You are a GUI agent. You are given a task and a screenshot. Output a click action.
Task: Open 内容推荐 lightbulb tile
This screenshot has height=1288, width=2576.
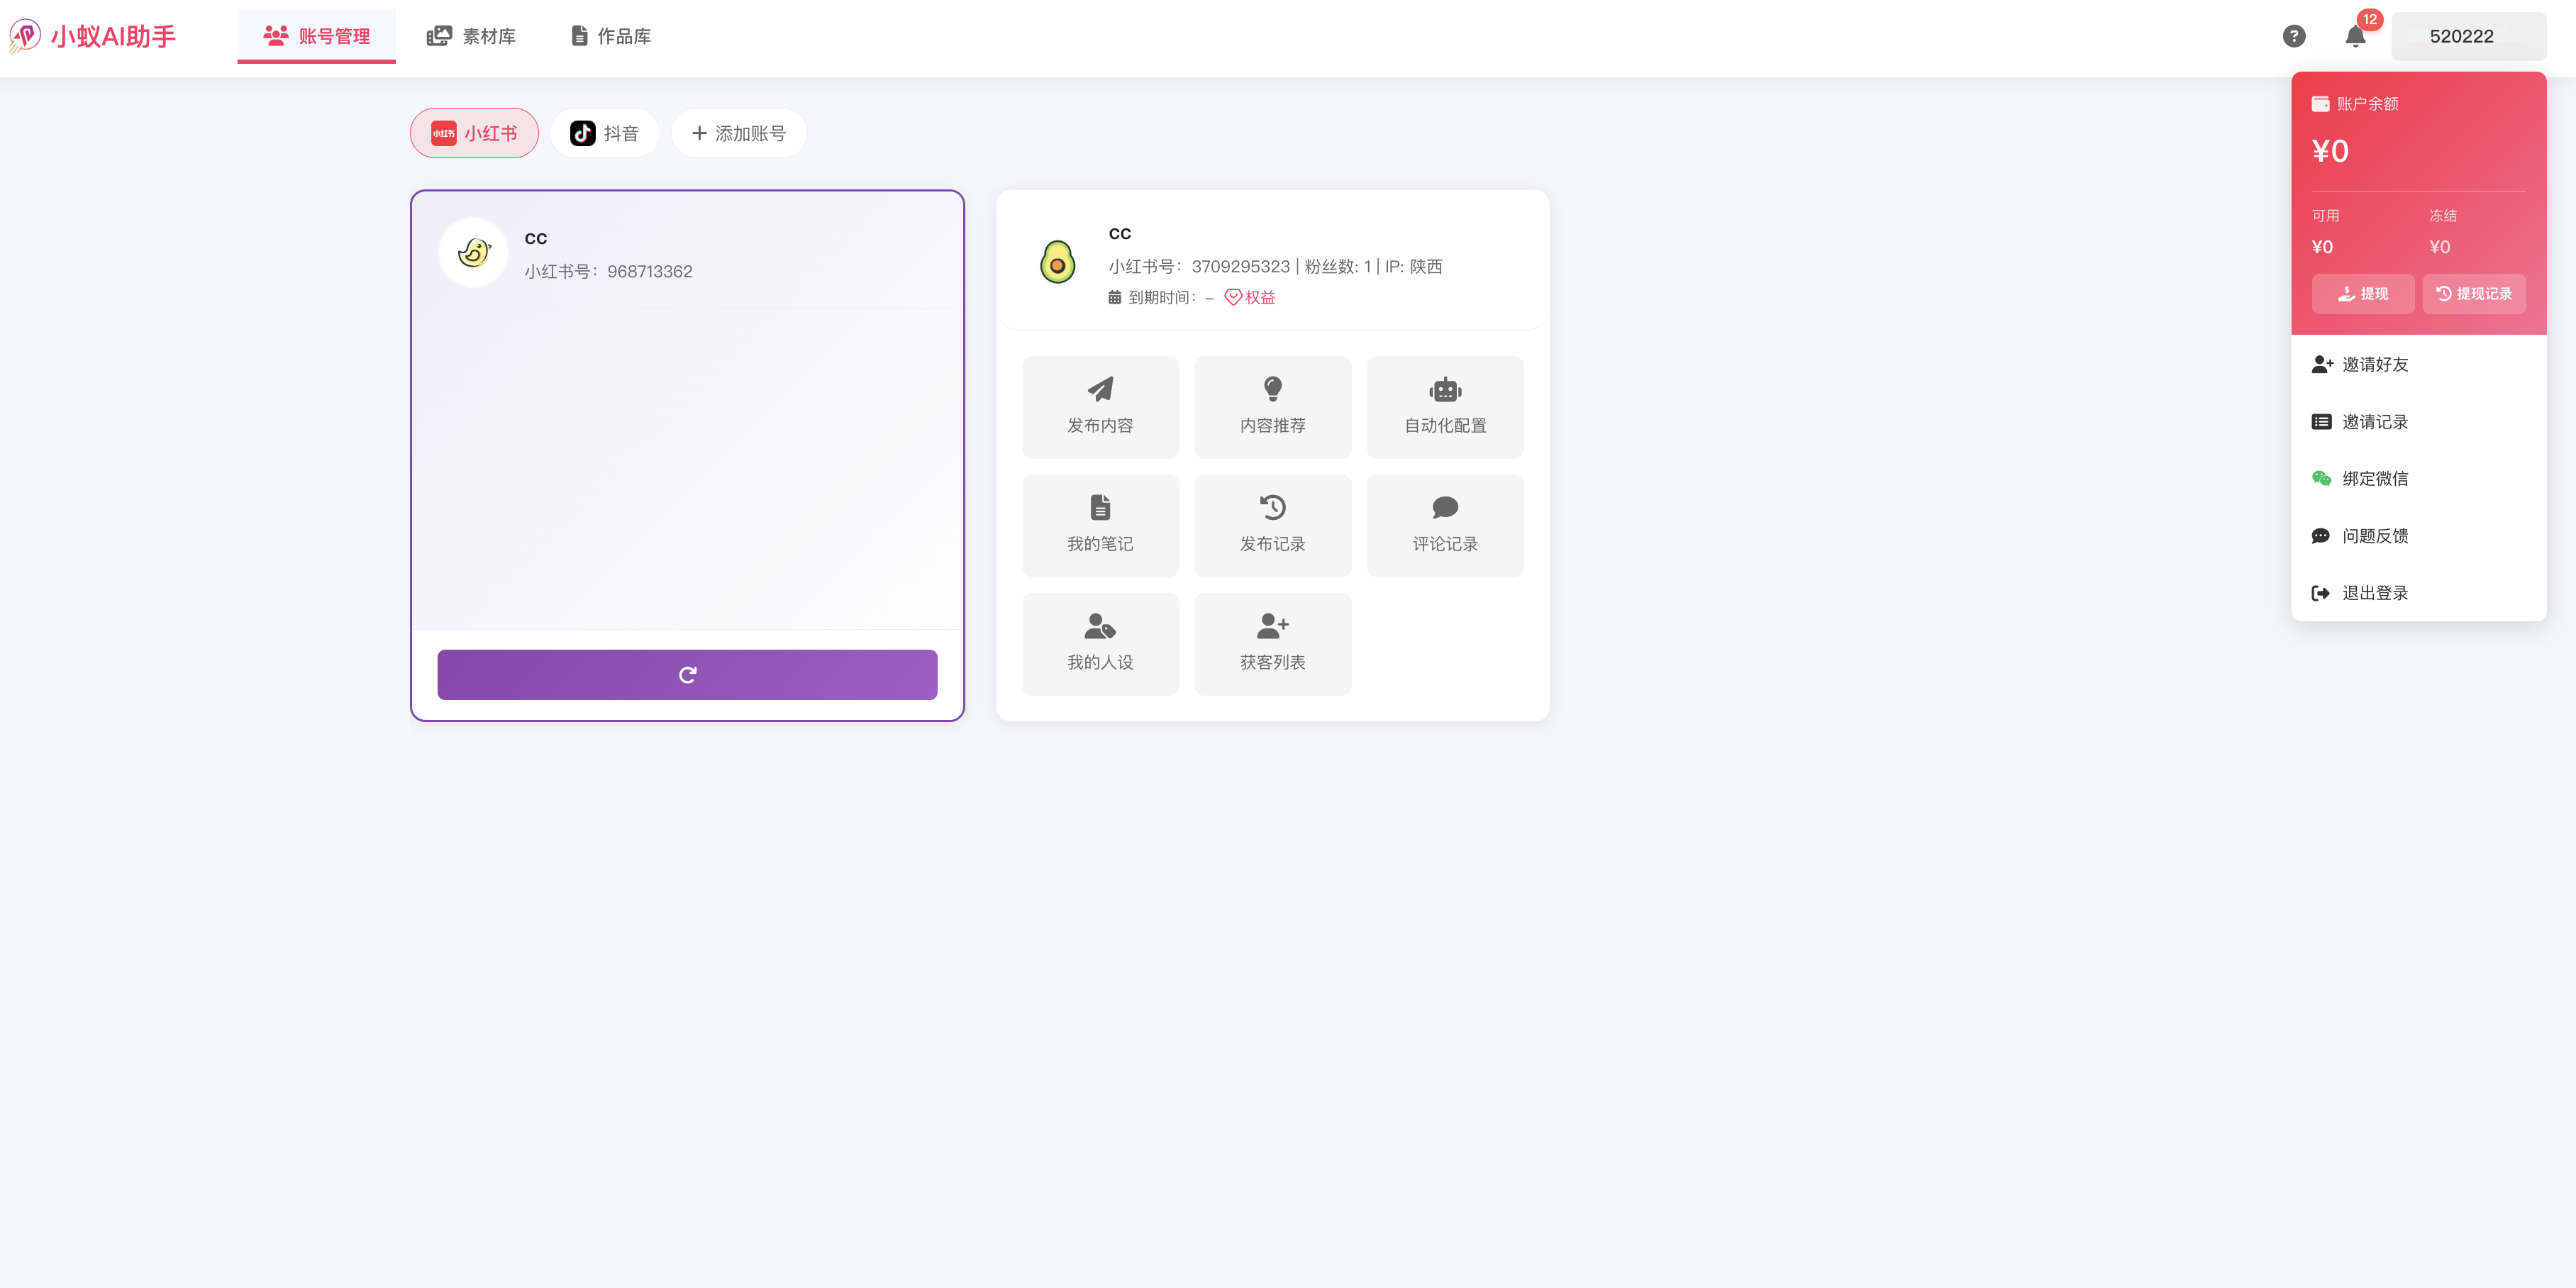coord(1272,407)
